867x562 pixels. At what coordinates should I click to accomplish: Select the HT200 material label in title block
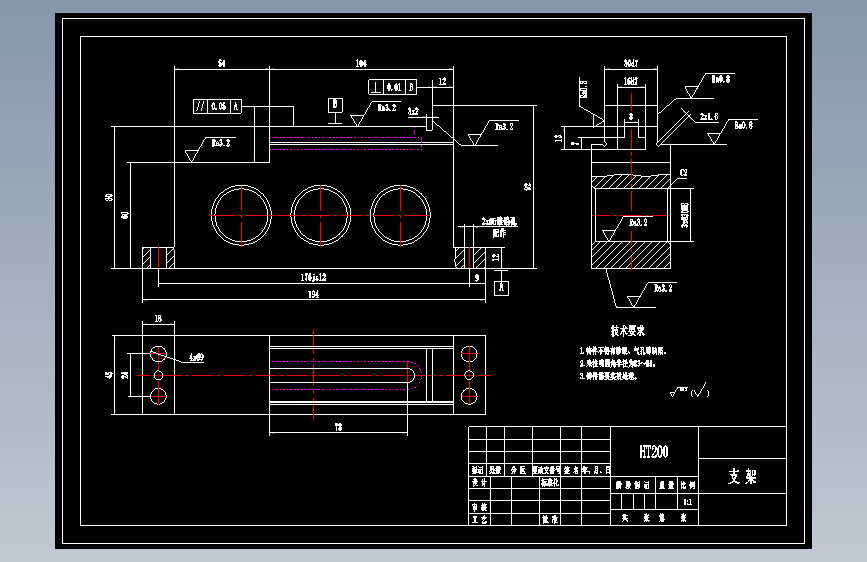point(654,452)
